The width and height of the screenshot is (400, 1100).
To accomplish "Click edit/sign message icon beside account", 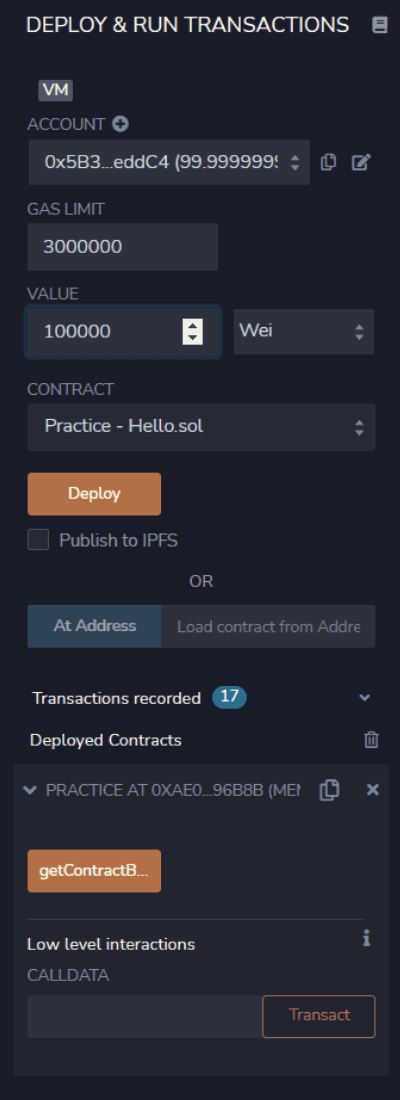I will point(361,162).
